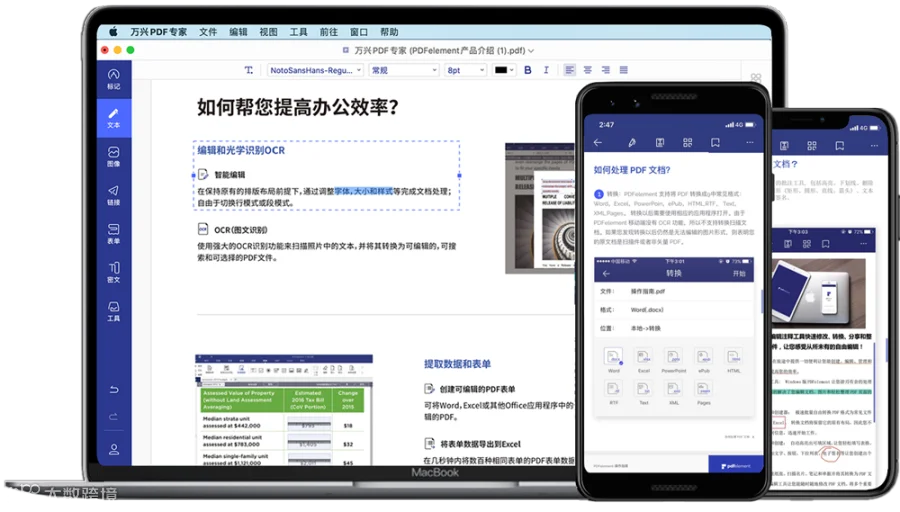
Task: Open the 工具 tools panel in sidebar
Action: pyautogui.click(x=114, y=311)
